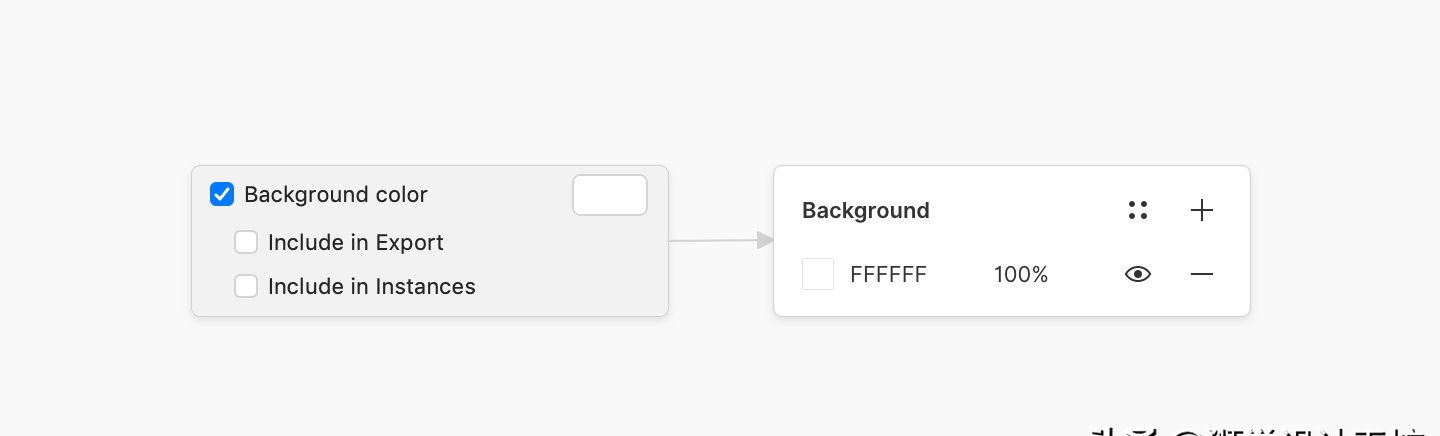Open the Background style library dots icon
1440x436 pixels.
click(x=1137, y=210)
